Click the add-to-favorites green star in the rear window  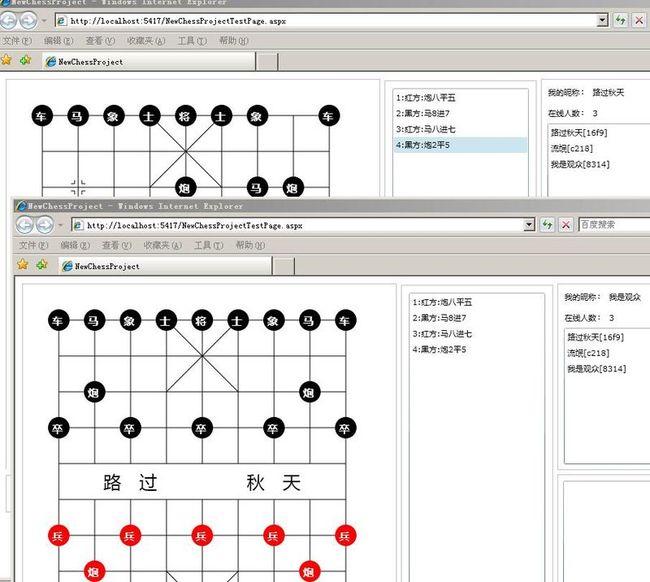26,60
